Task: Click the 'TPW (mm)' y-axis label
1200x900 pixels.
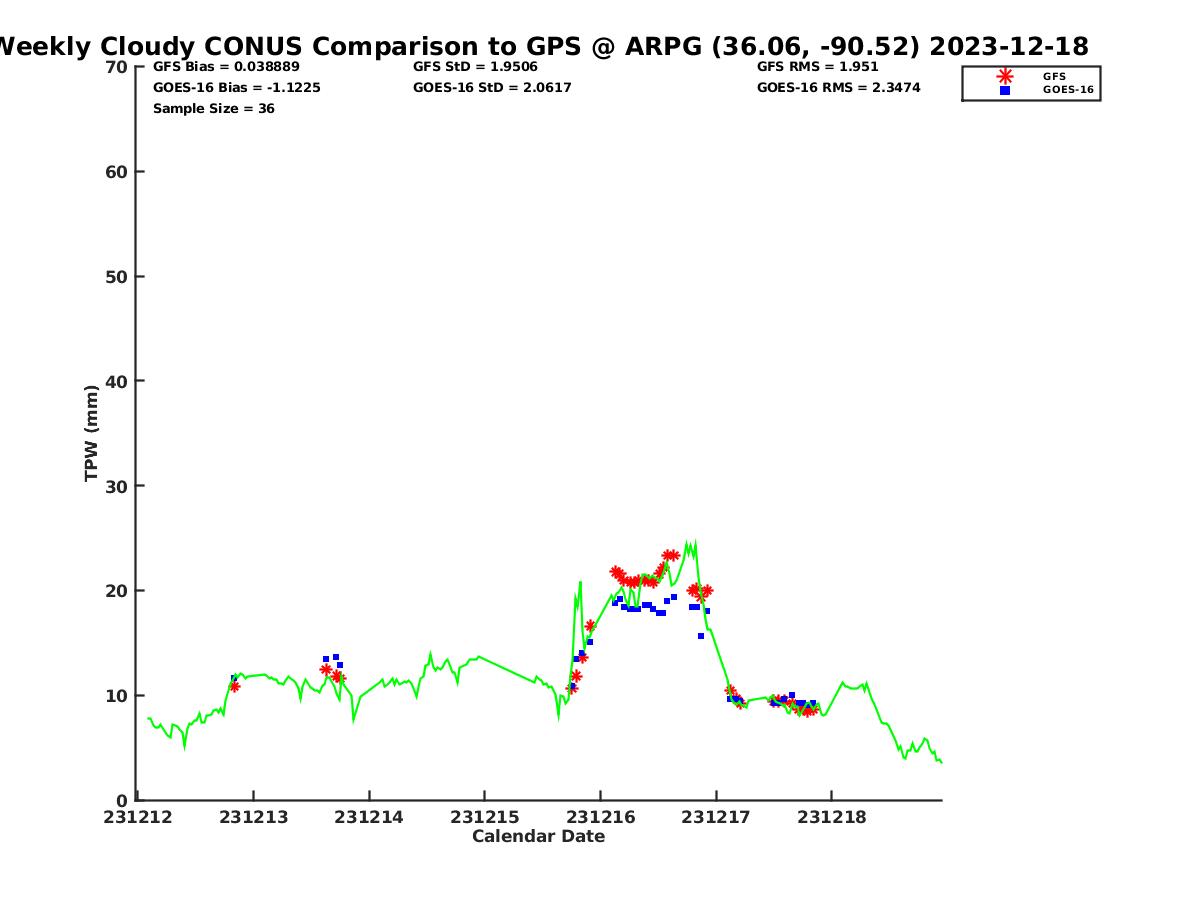Action: [x=92, y=433]
